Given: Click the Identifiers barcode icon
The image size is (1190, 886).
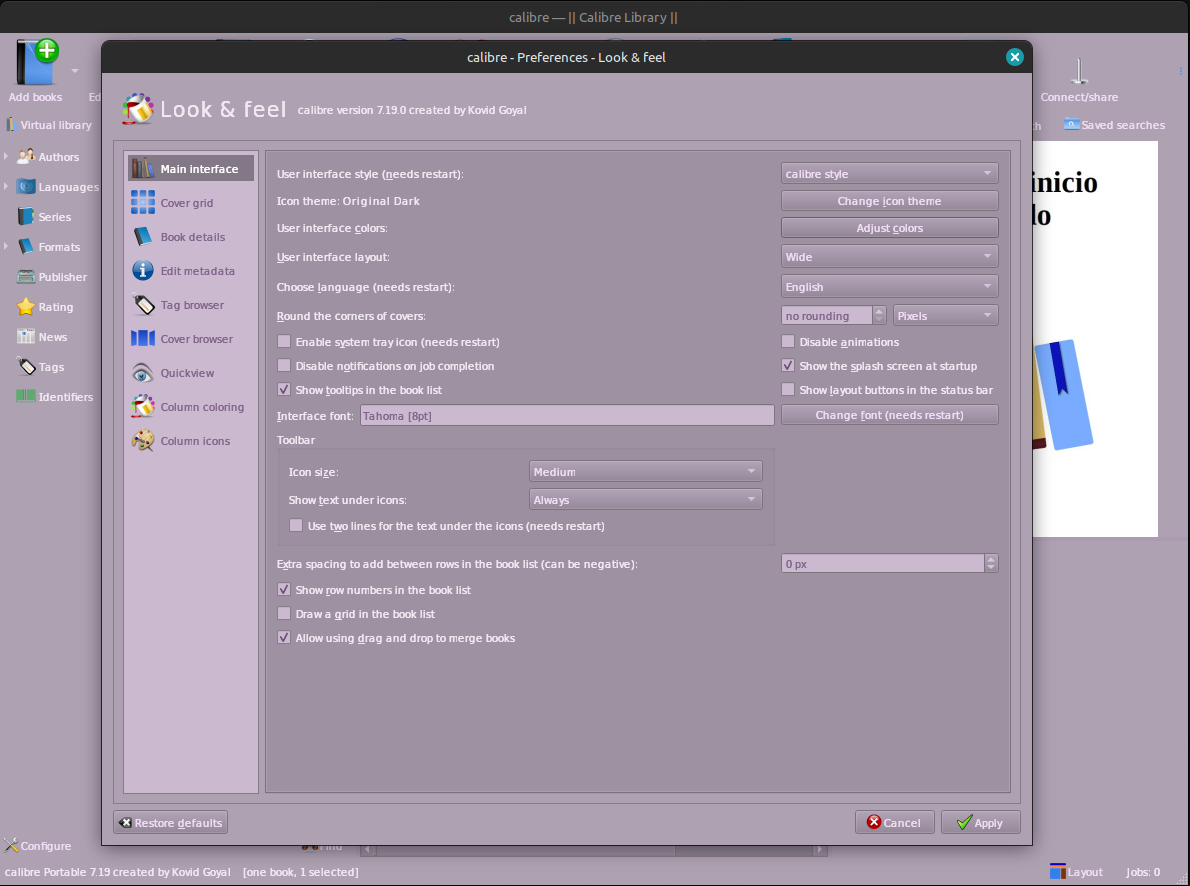Looking at the screenshot, I should click(x=26, y=396).
